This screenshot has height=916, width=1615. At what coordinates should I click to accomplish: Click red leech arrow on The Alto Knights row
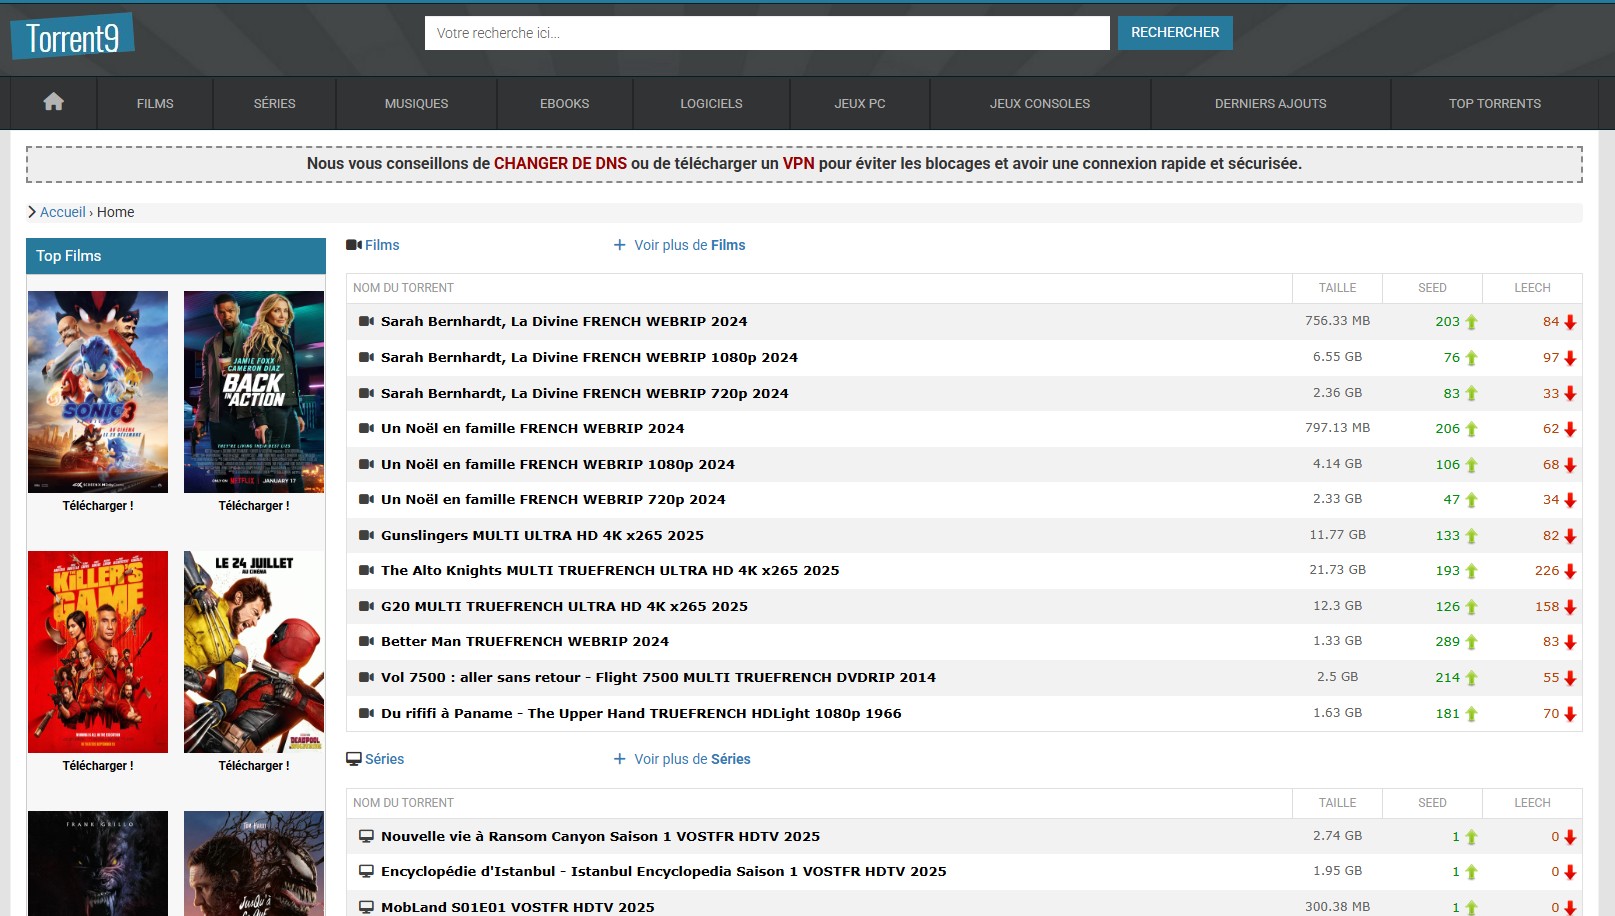point(1570,571)
